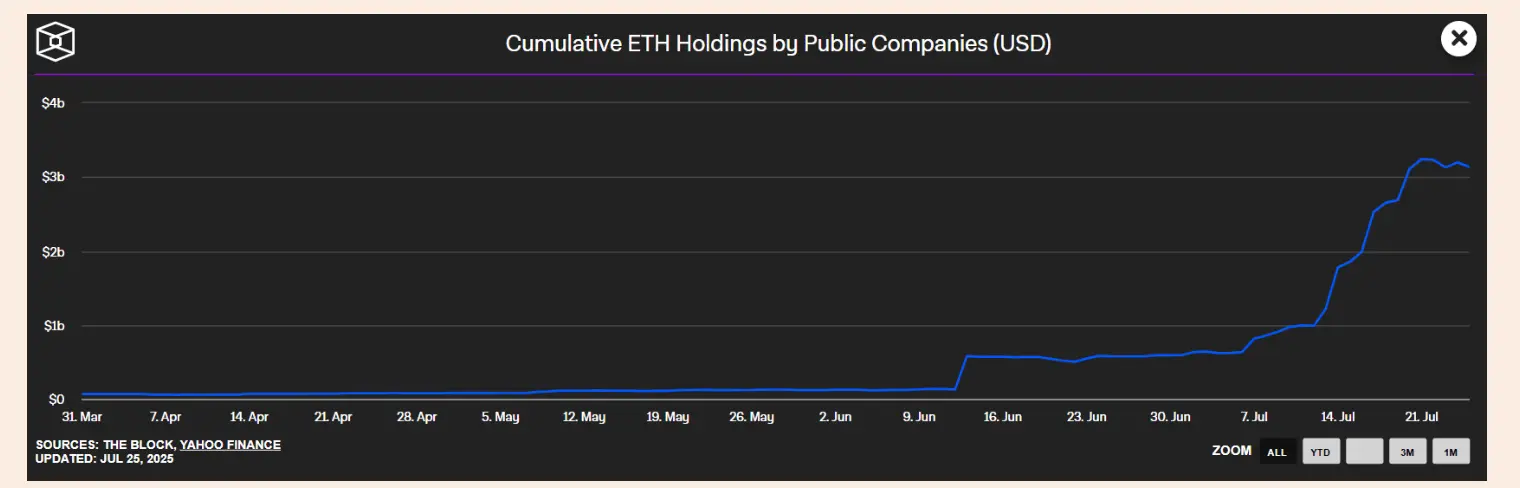
Task: Click the 31. Mar date label
Action: click(82, 417)
